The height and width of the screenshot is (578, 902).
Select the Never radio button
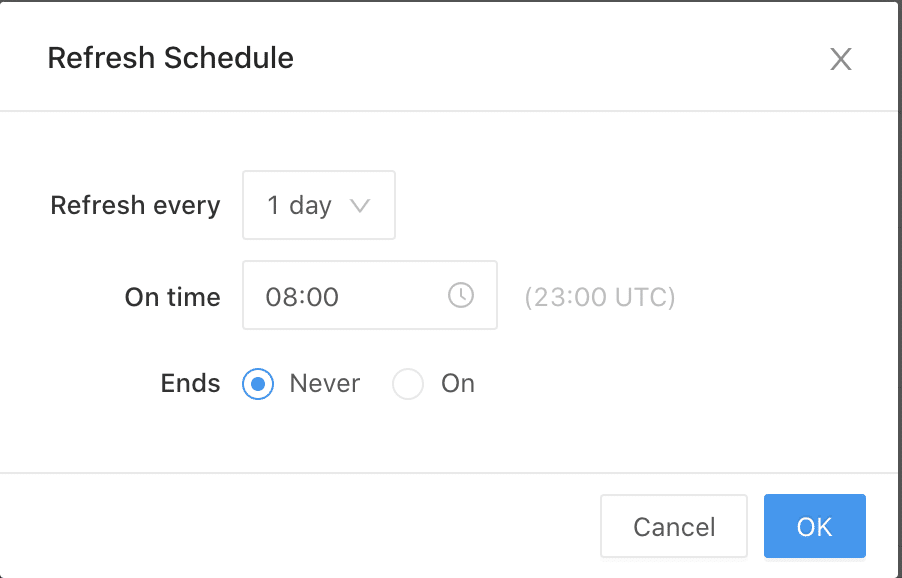click(258, 384)
